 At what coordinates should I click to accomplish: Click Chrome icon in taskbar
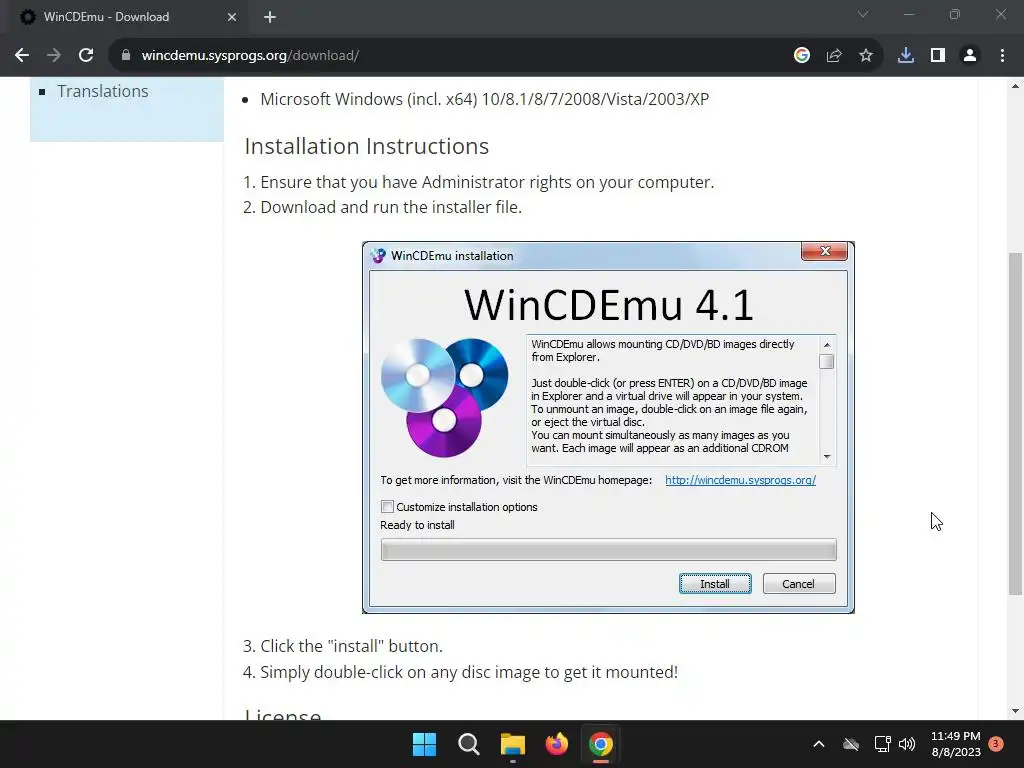click(601, 744)
